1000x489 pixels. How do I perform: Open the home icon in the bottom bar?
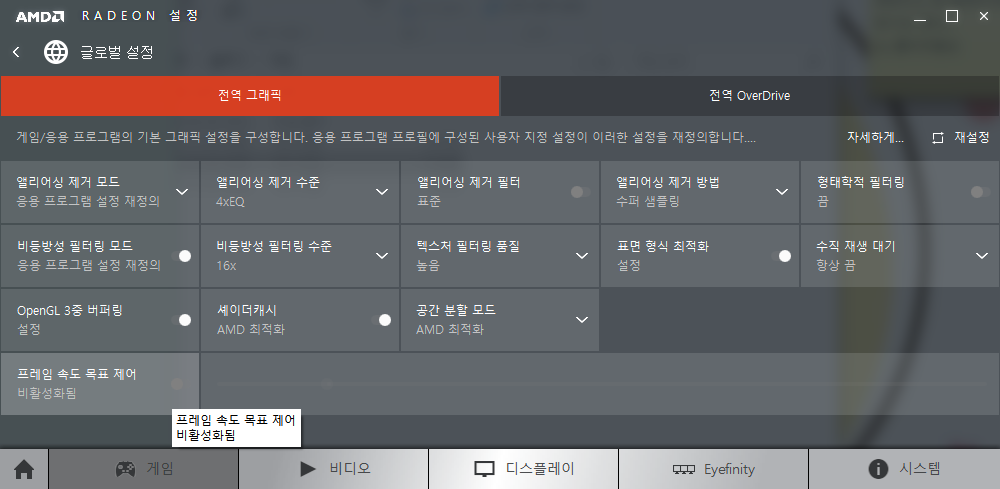tap(24, 469)
